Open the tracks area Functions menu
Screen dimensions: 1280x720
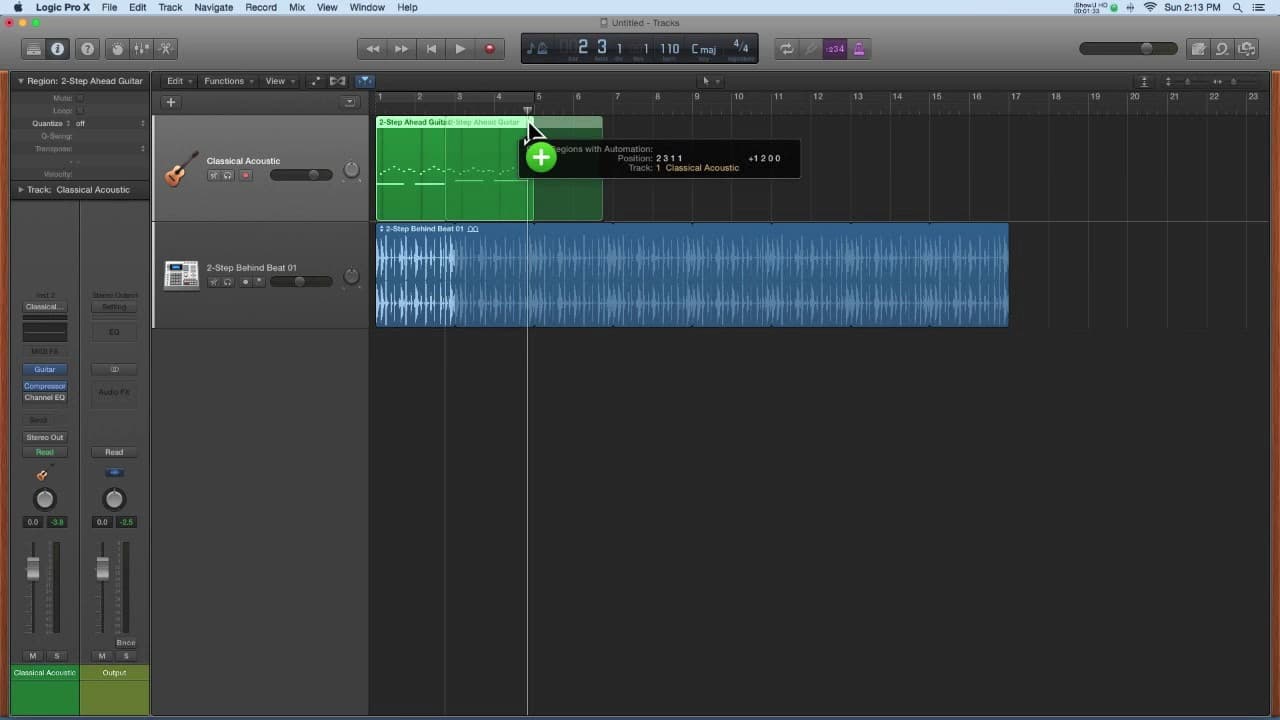coord(228,81)
